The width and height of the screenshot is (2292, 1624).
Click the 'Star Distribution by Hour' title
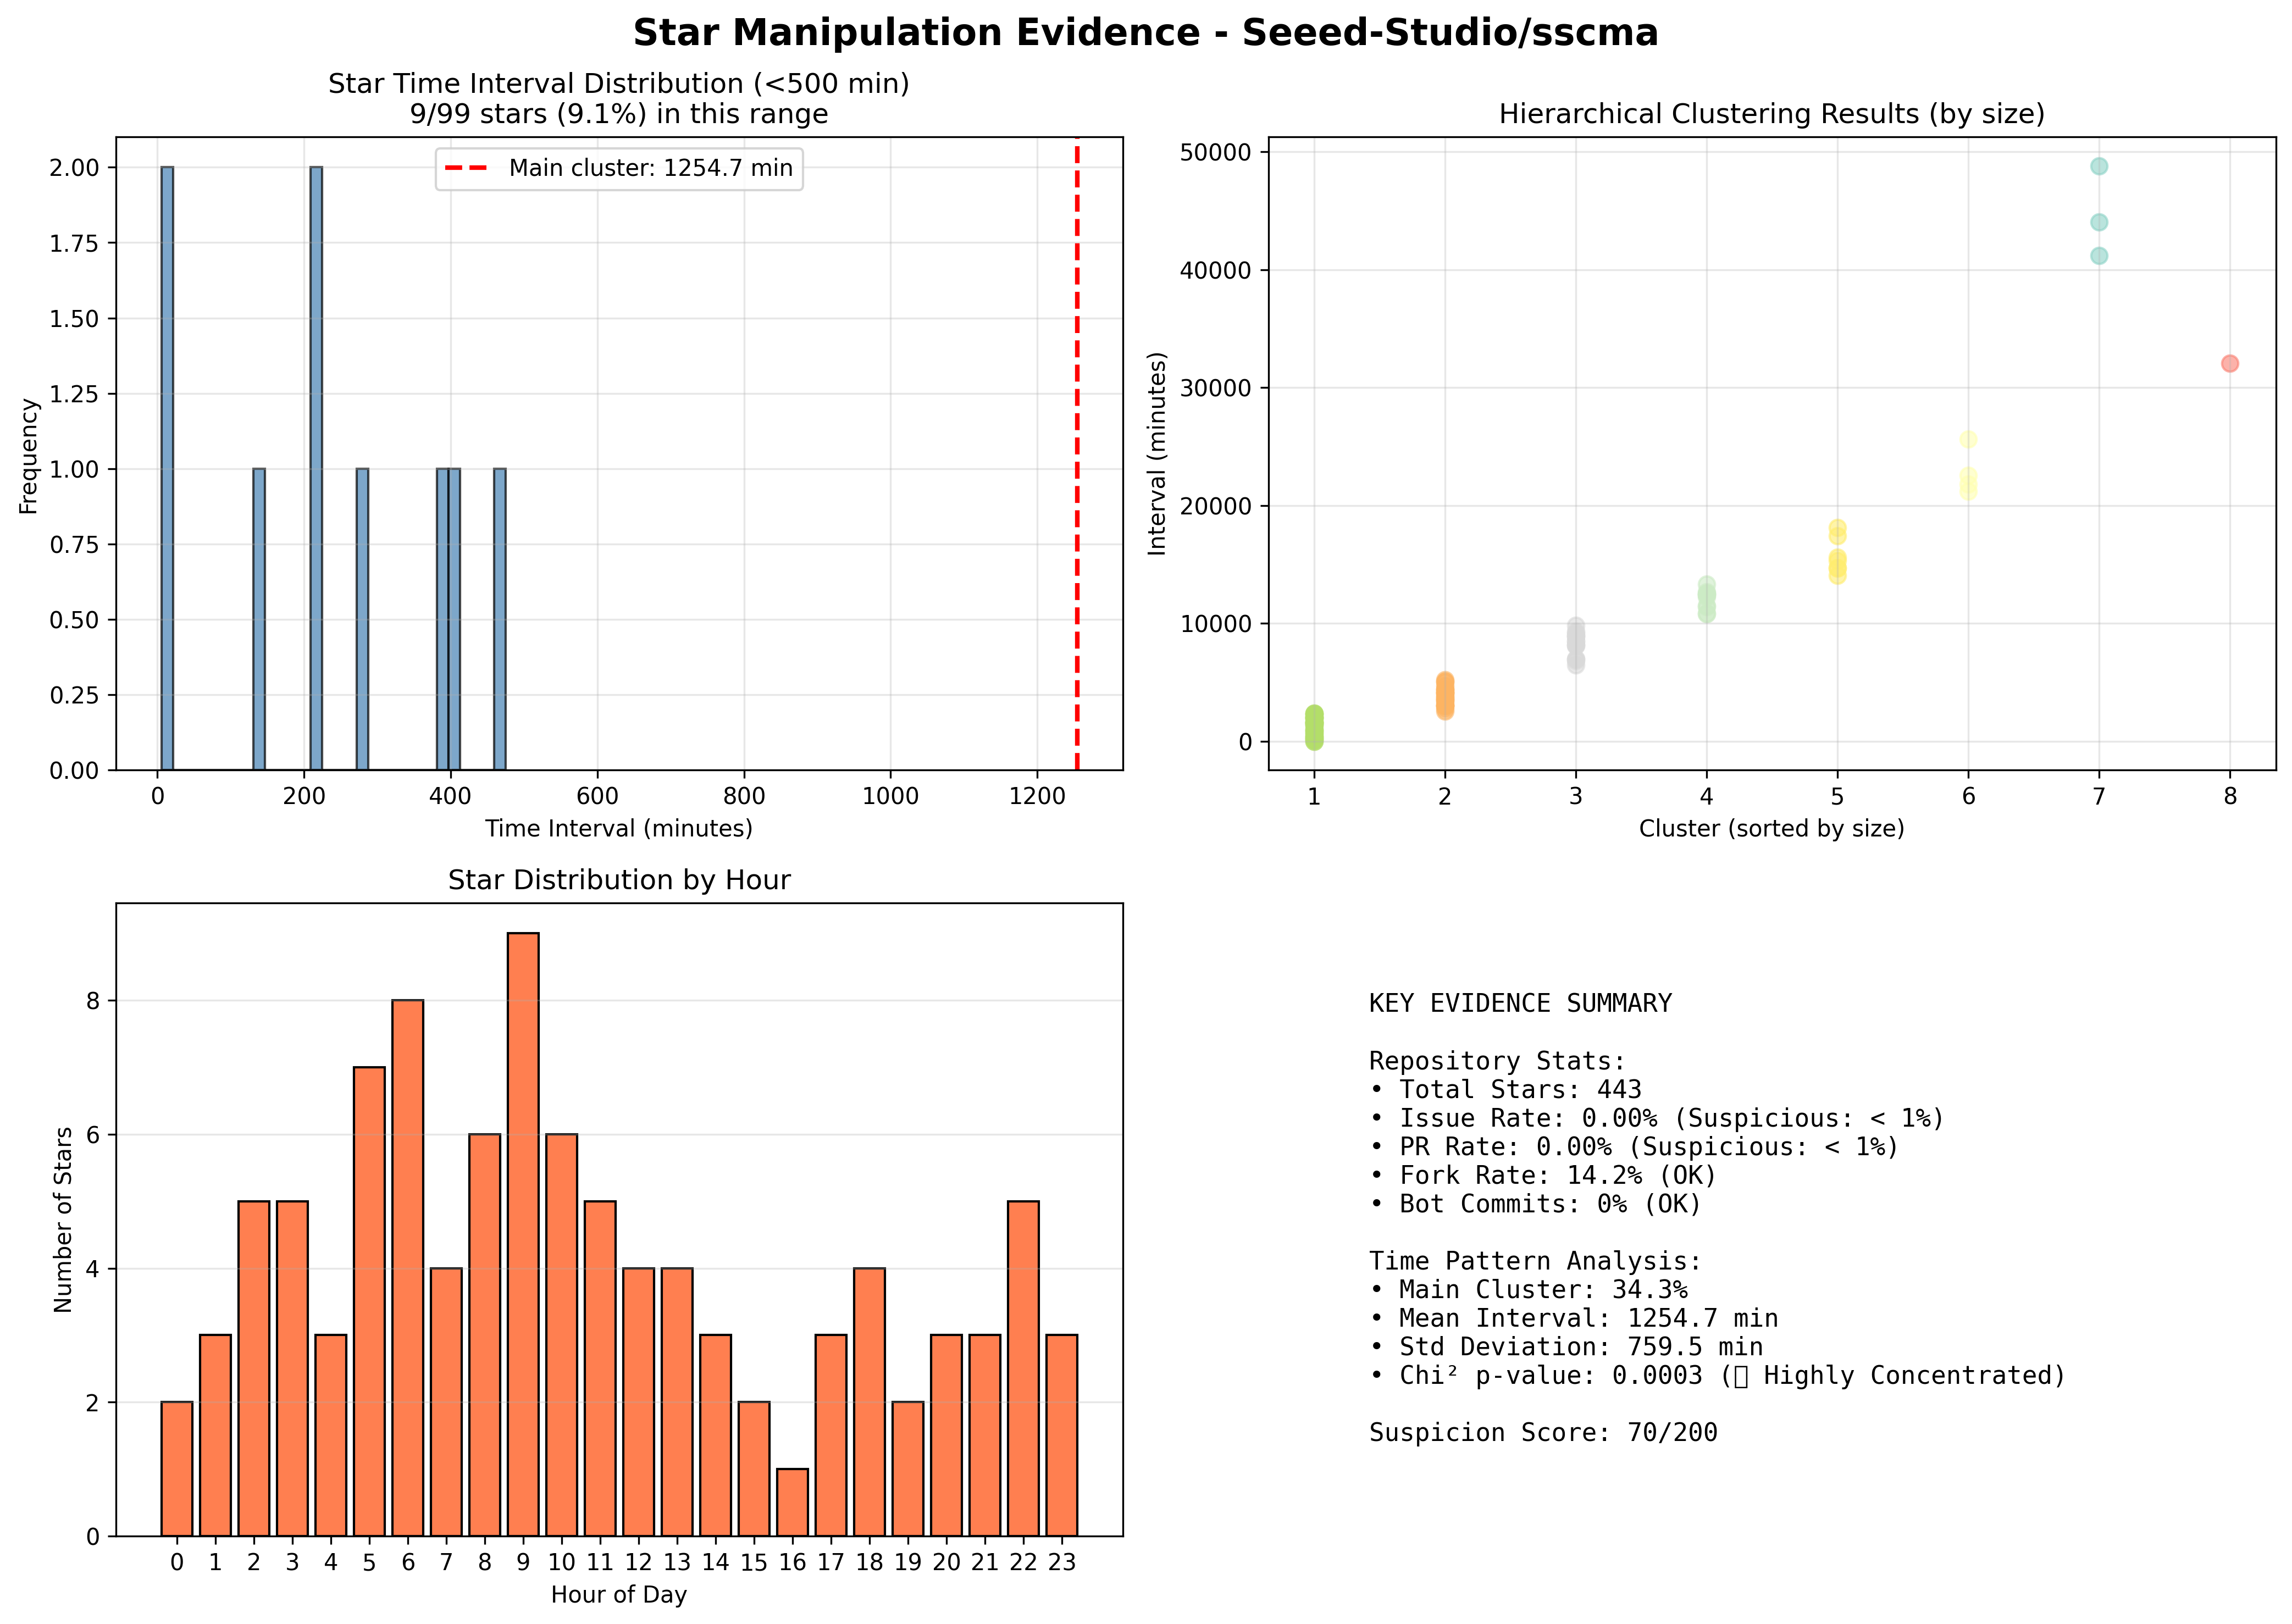(x=619, y=880)
